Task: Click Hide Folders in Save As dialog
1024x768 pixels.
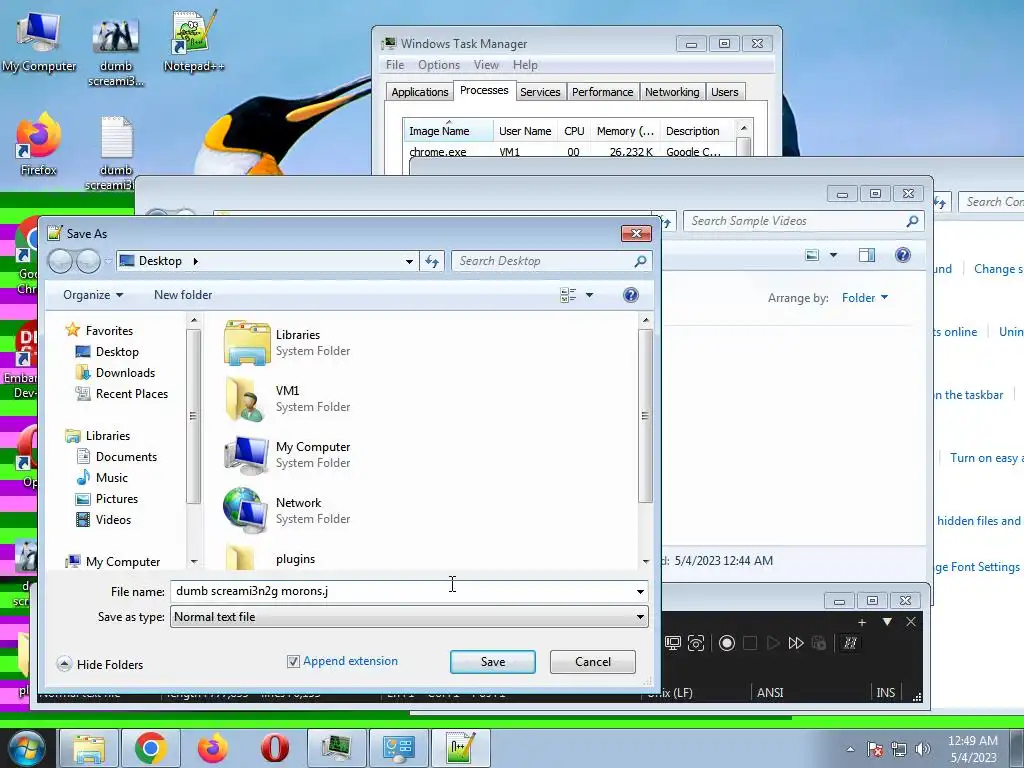Action: point(100,664)
